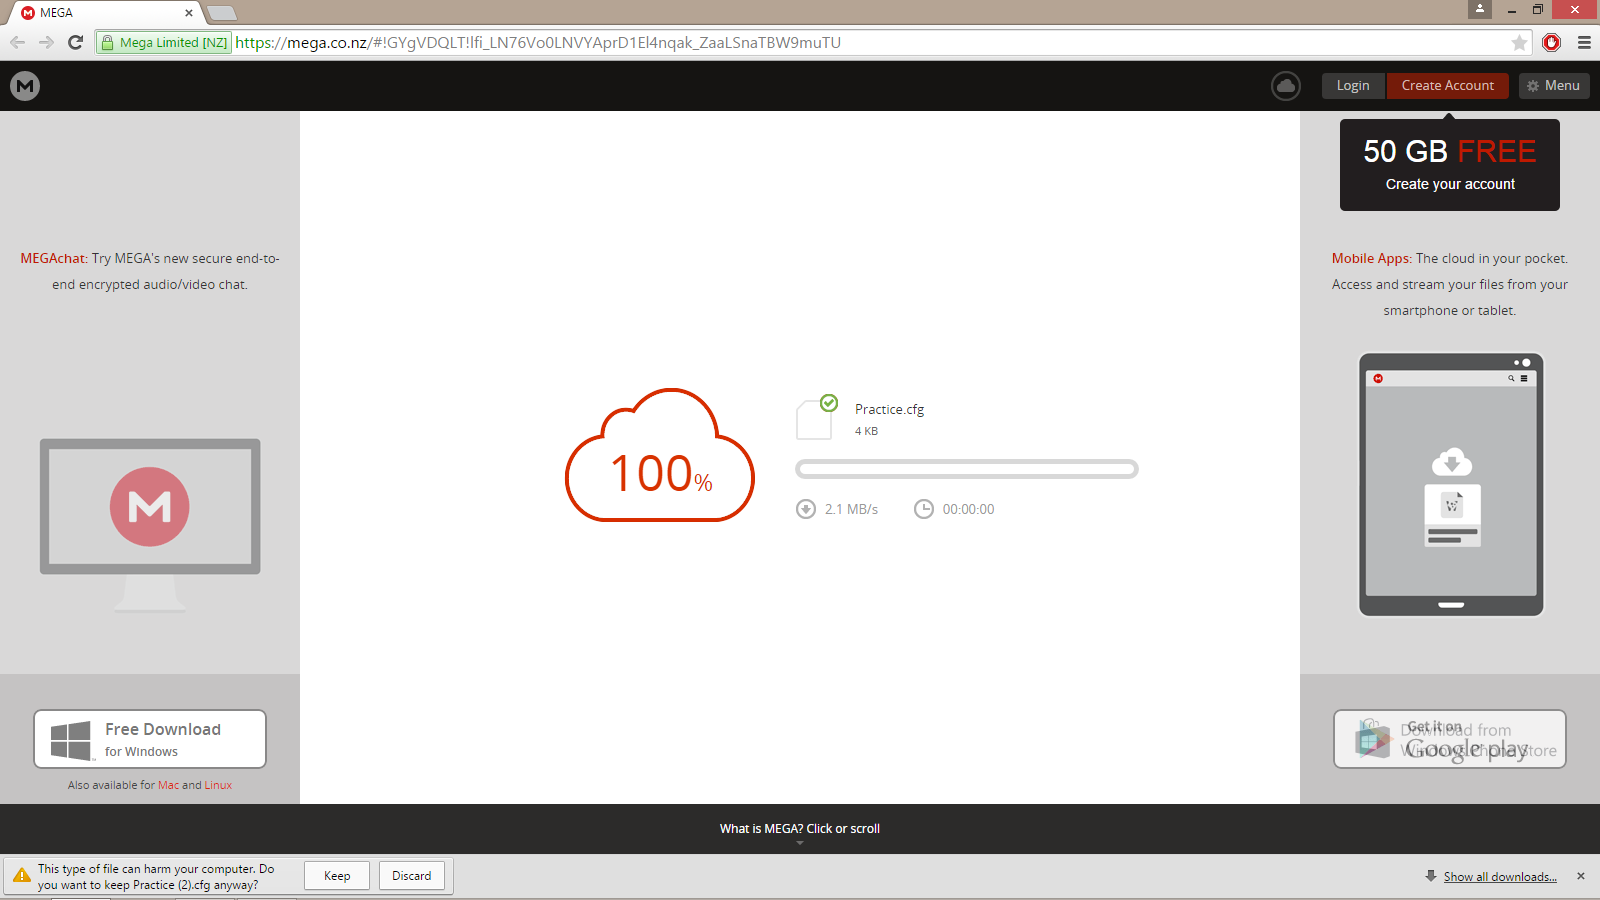The width and height of the screenshot is (1600, 900).
Task: Click the MEGA logo in the header
Action: (25, 86)
